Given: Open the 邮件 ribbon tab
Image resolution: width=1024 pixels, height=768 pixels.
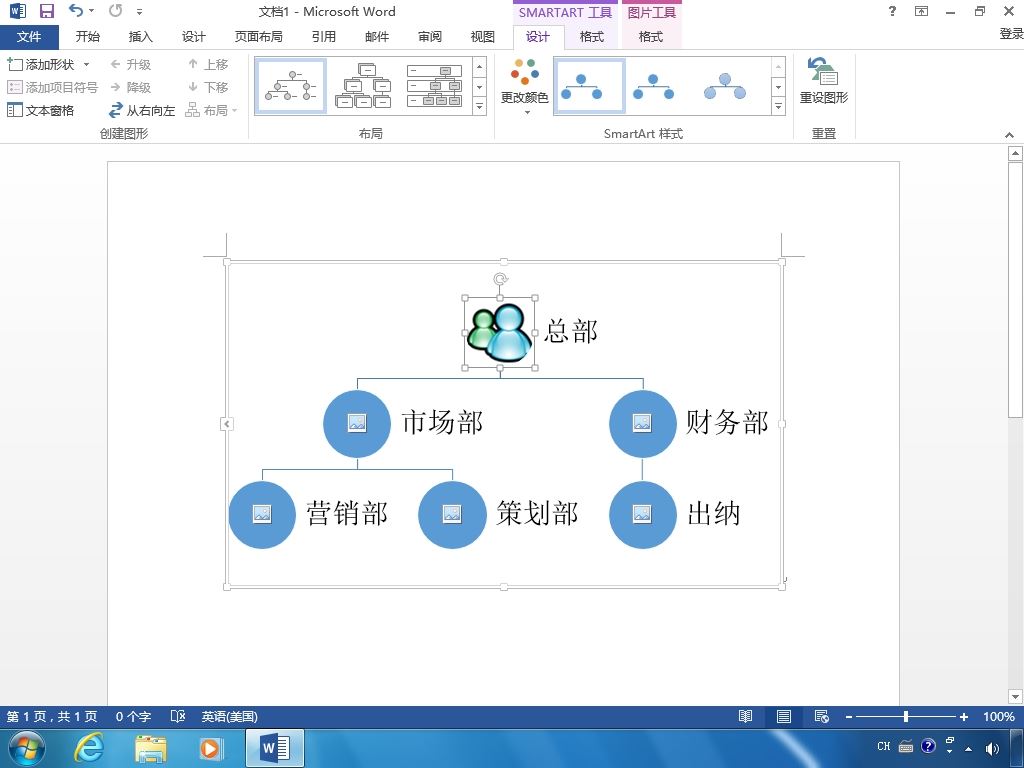Looking at the screenshot, I should [x=377, y=37].
